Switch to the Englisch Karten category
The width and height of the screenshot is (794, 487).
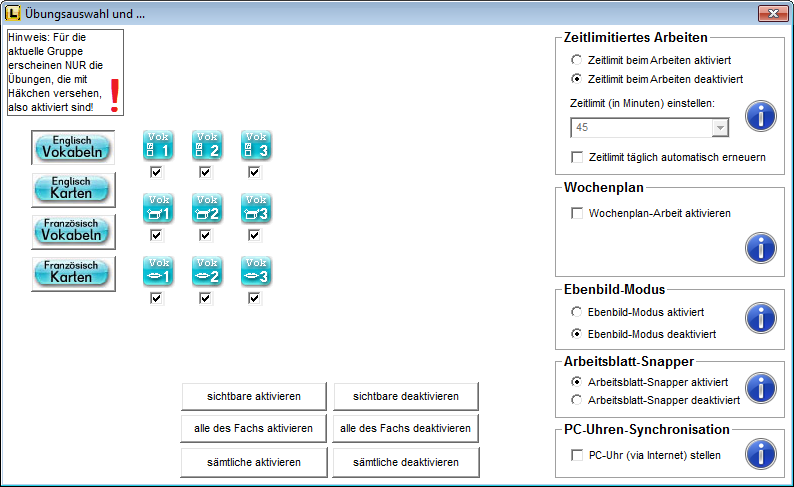click(73, 189)
